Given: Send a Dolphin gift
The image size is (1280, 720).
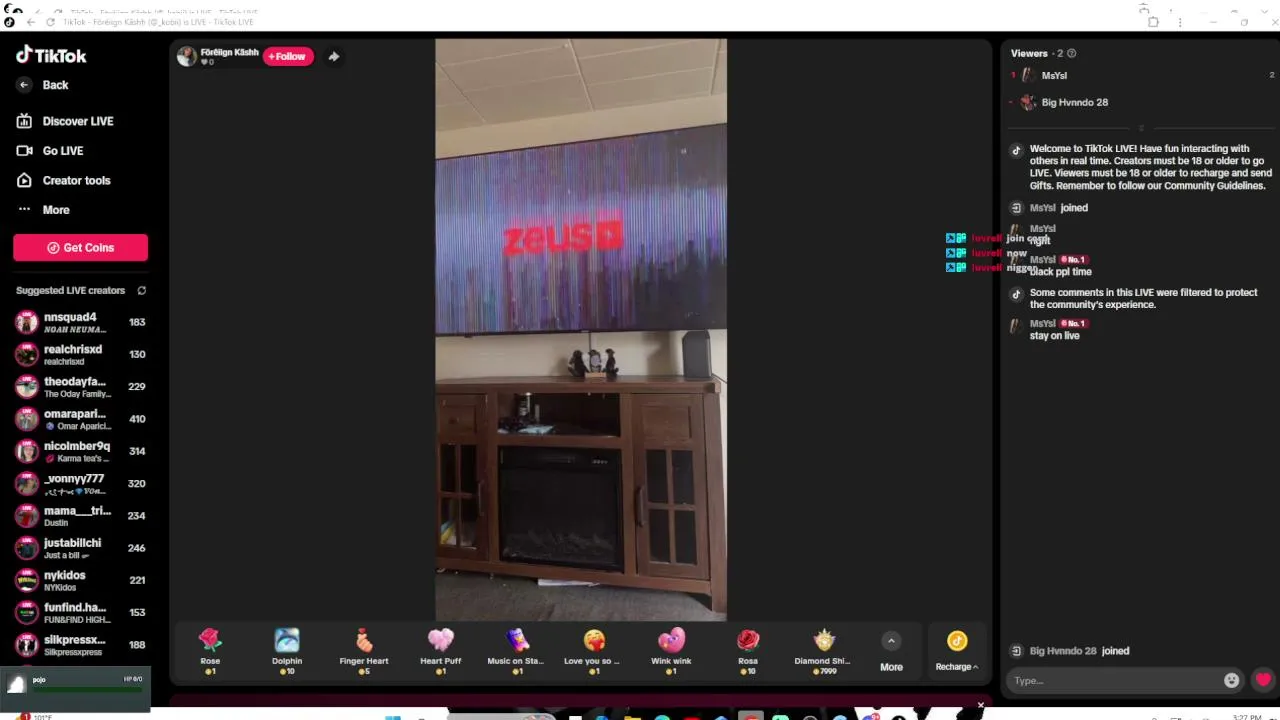Looking at the screenshot, I should [x=287, y=651].
